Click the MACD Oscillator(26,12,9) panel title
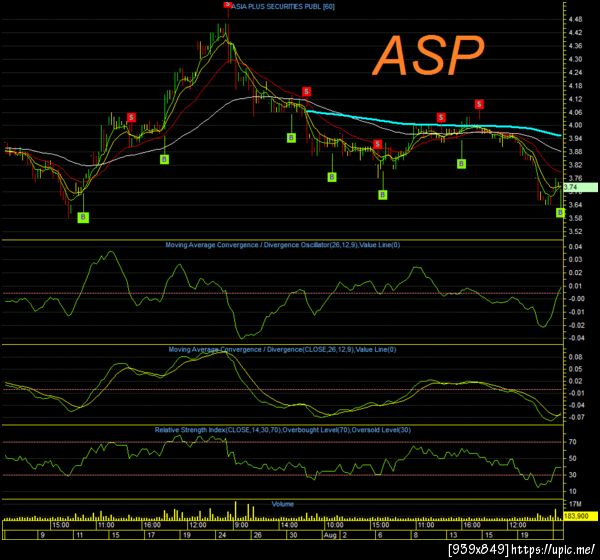This screenshot has width=600, height=560. tap(282, 245)
